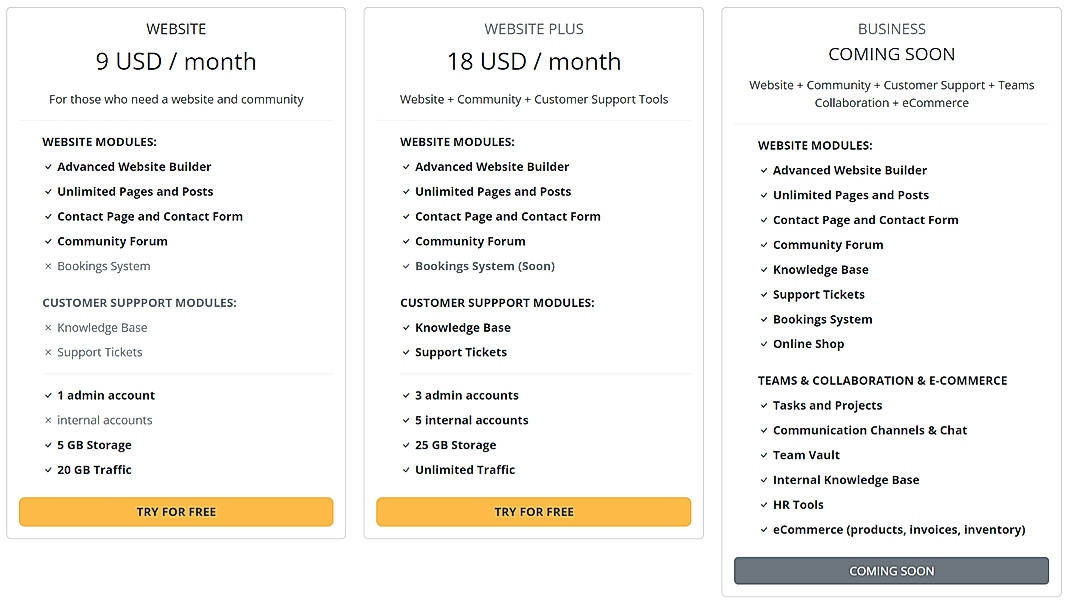Viewport: 1070px width, 605px height.
Task: Toggle the checkmark beside Community Forum in WEBSITE plan
Action: [47, 241]
